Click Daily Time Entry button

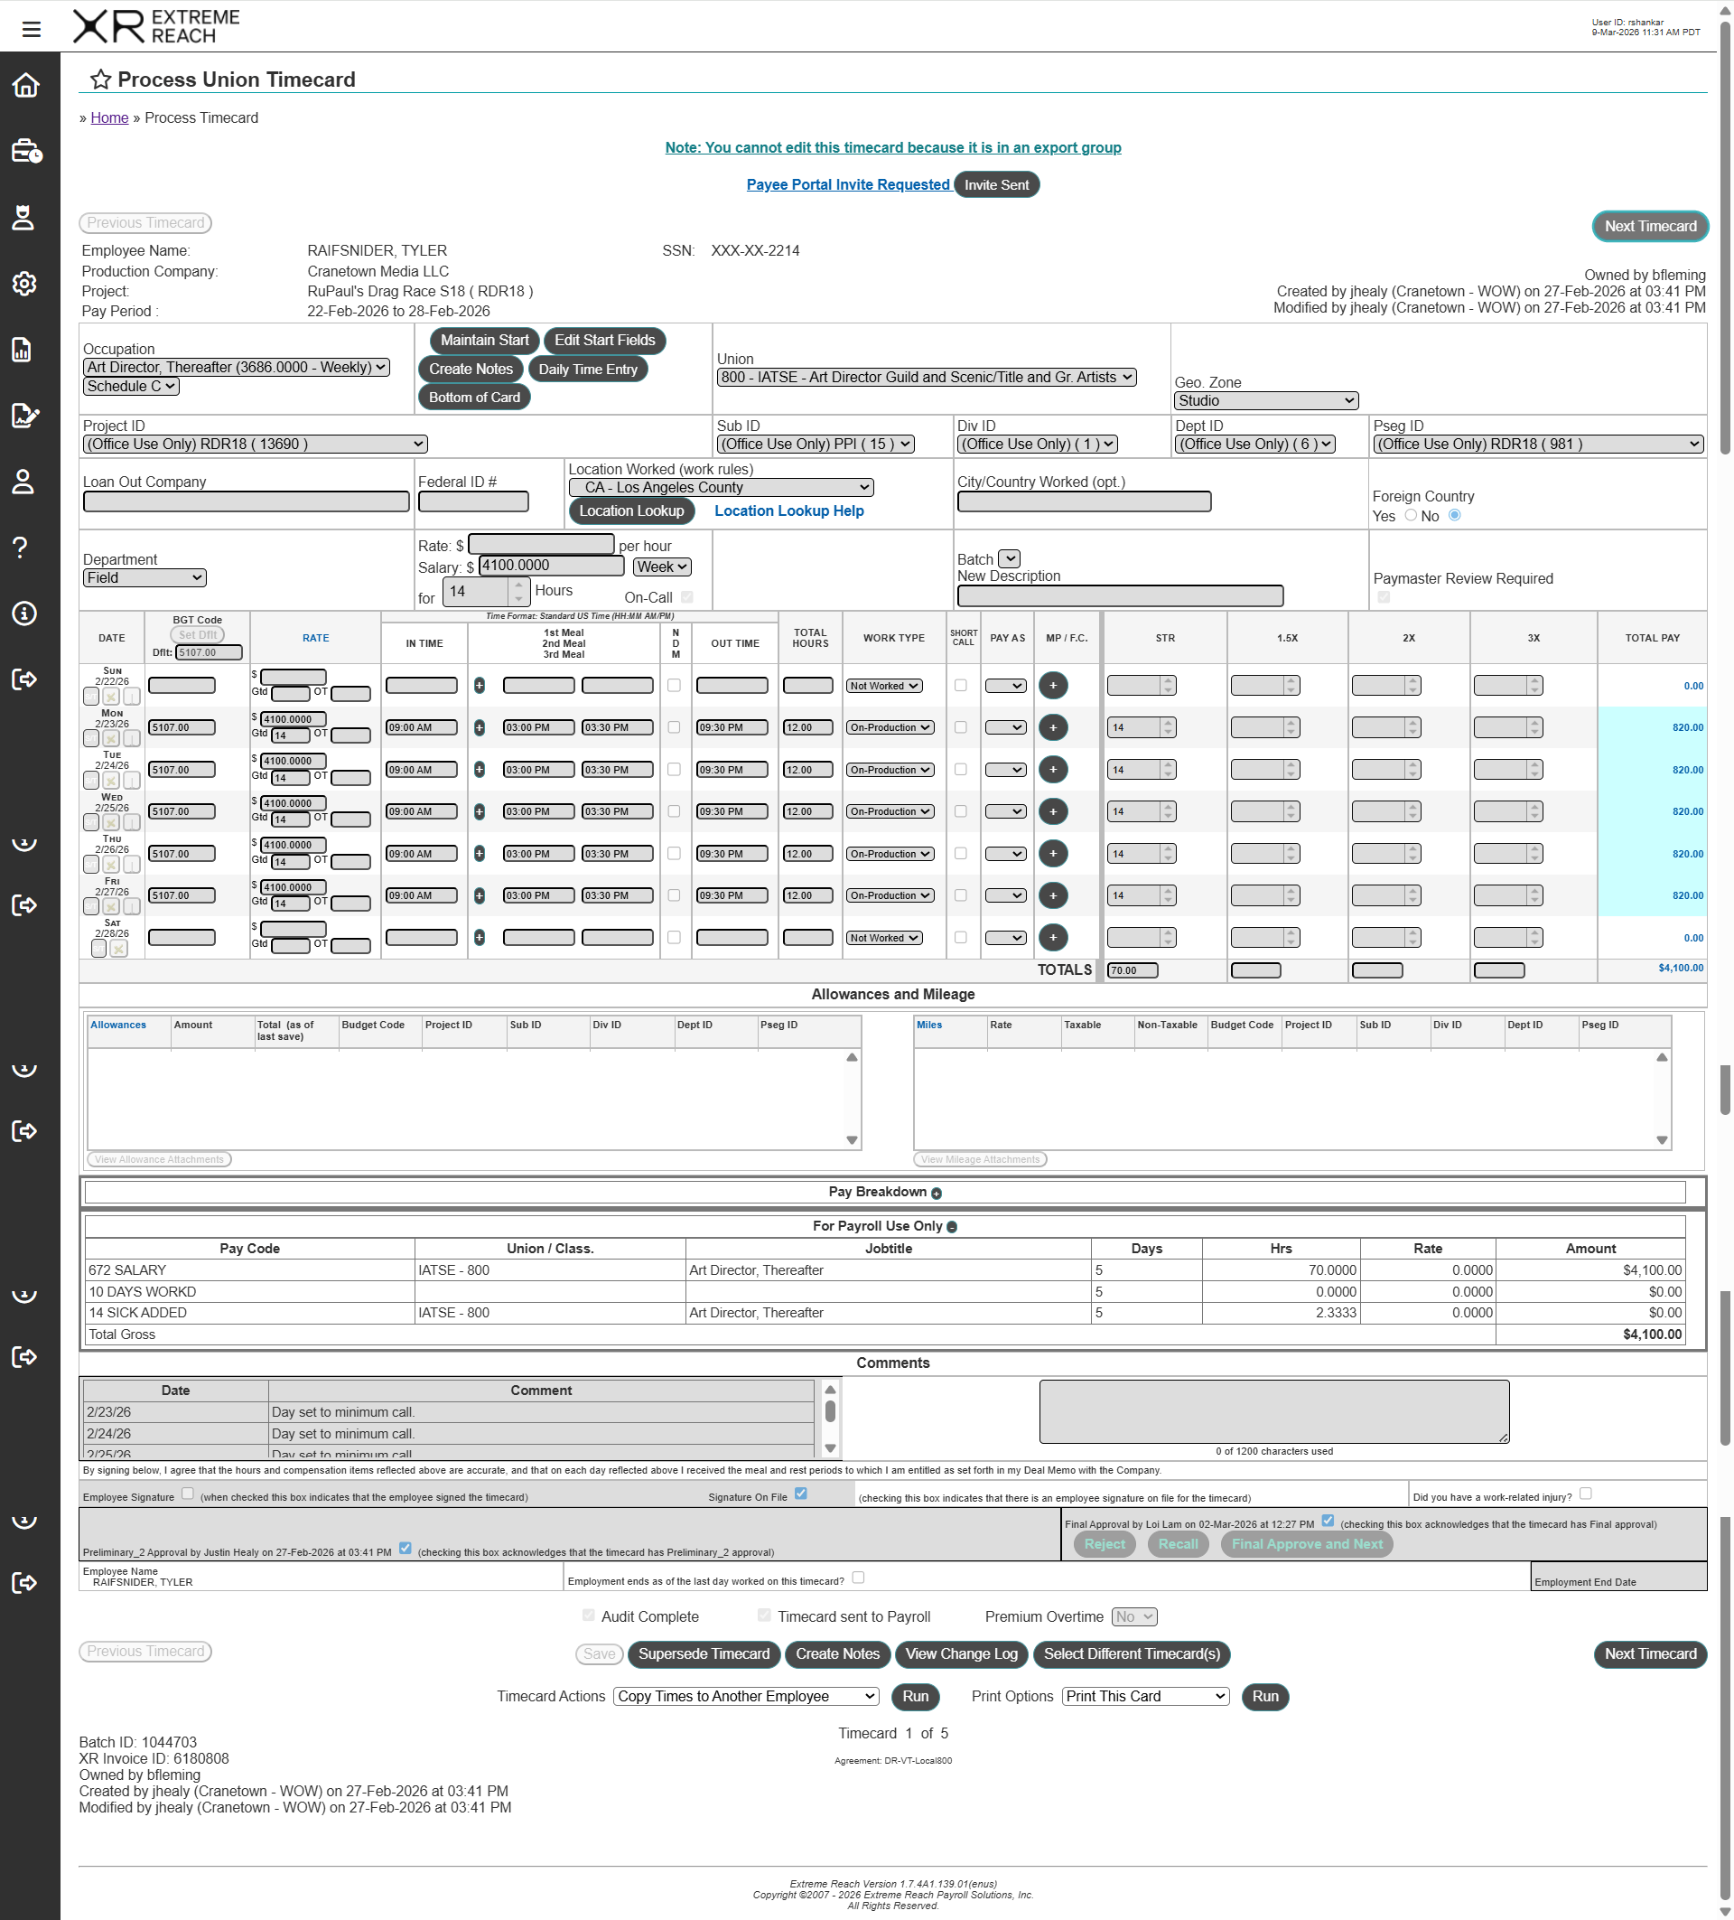point(587,369)
